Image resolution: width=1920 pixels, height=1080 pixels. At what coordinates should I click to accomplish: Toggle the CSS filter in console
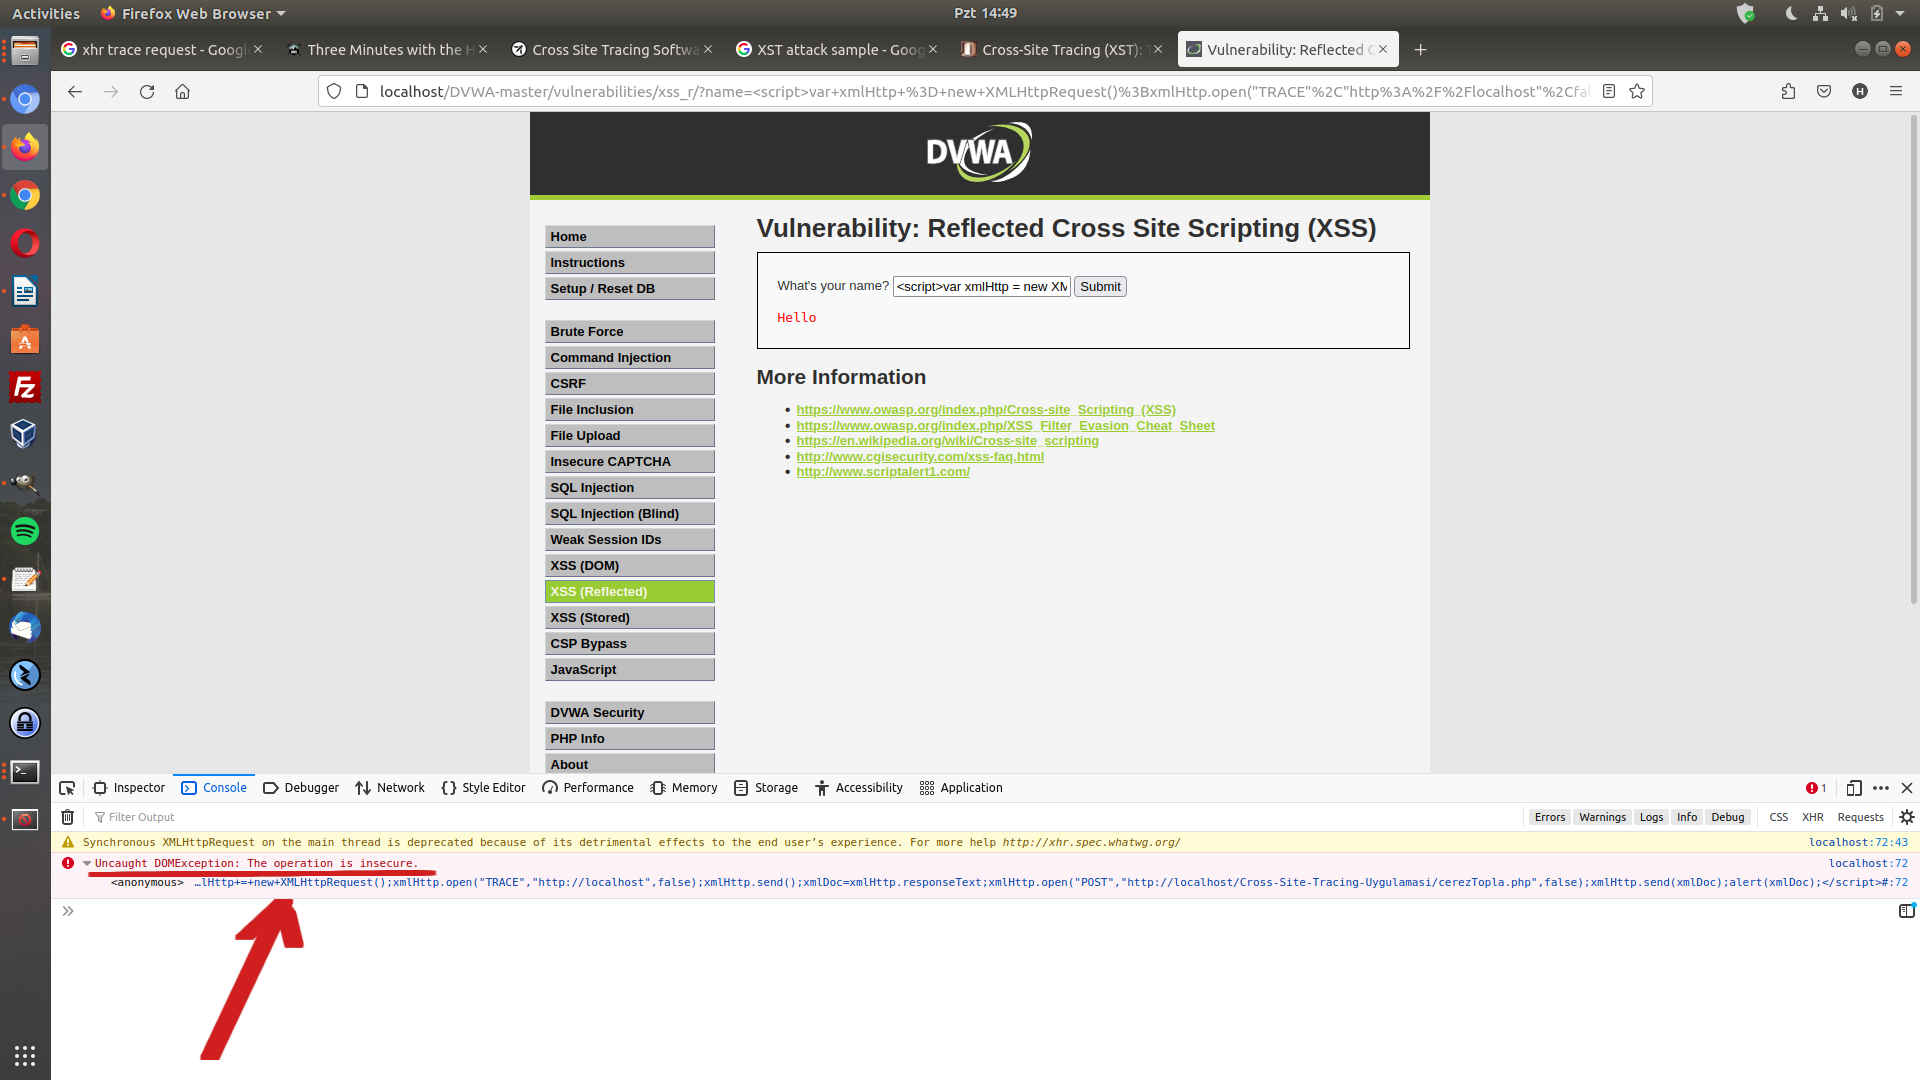[1778, 817]
